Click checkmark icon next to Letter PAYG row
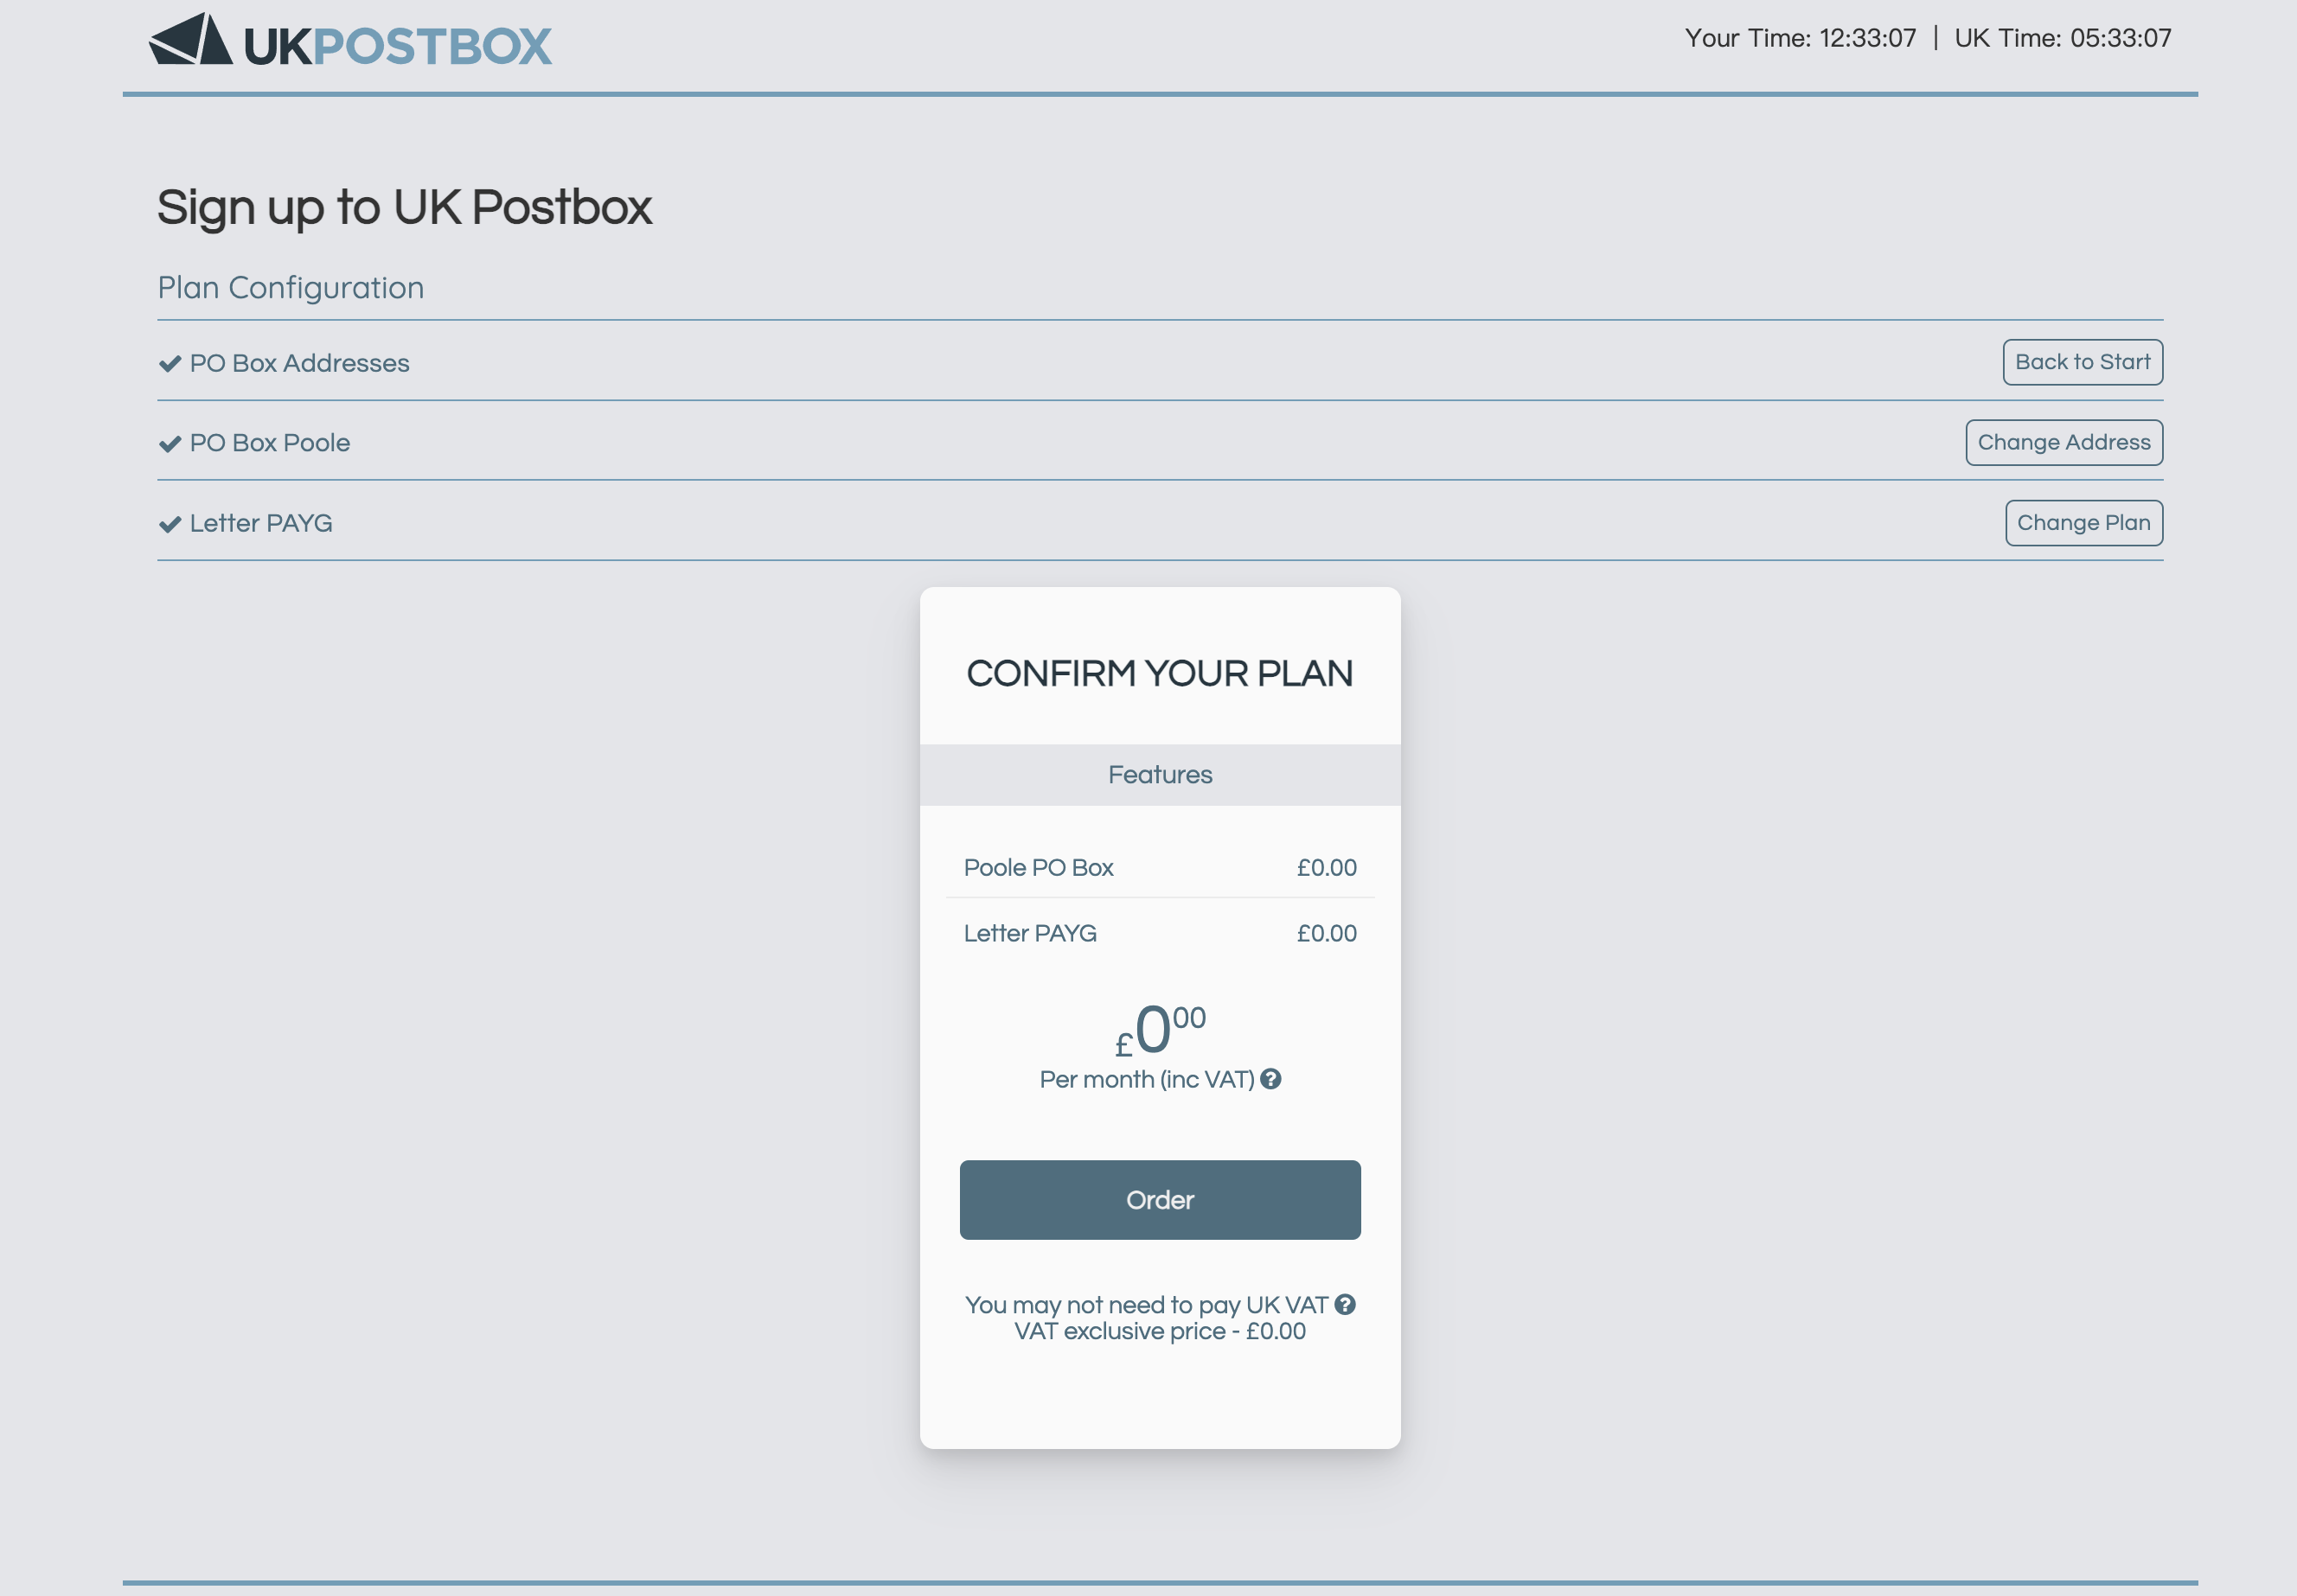2297x1596 pixels. pyautogui.click(x=170, y=523)
